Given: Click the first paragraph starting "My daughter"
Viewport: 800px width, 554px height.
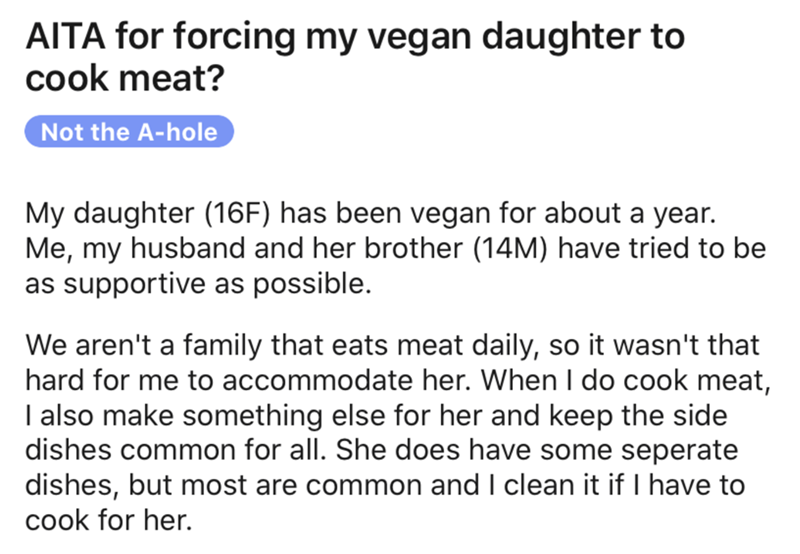Looking at the screenshot, I should (x=396, y=248).
